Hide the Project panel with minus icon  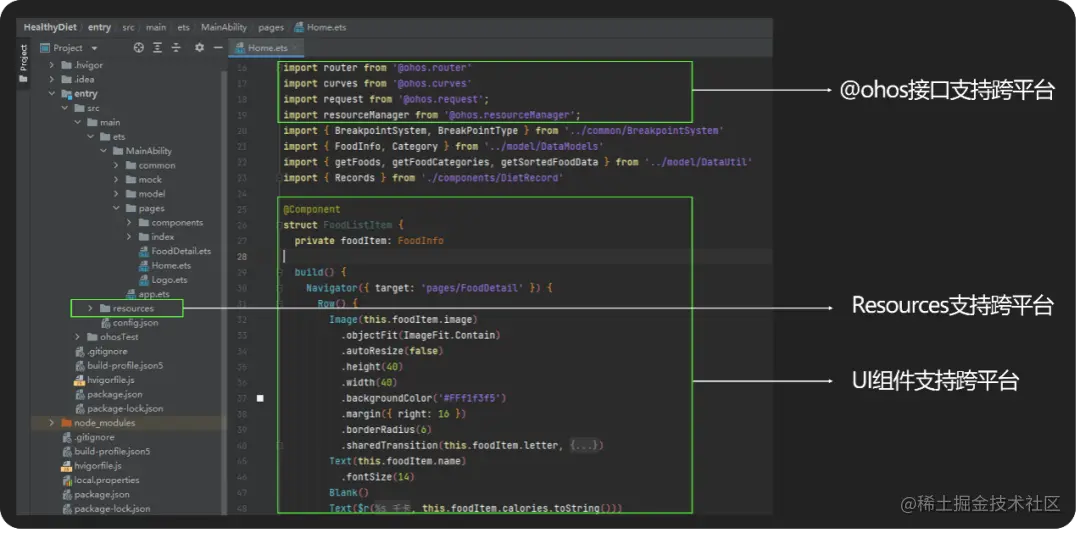(x=218, y=48)
